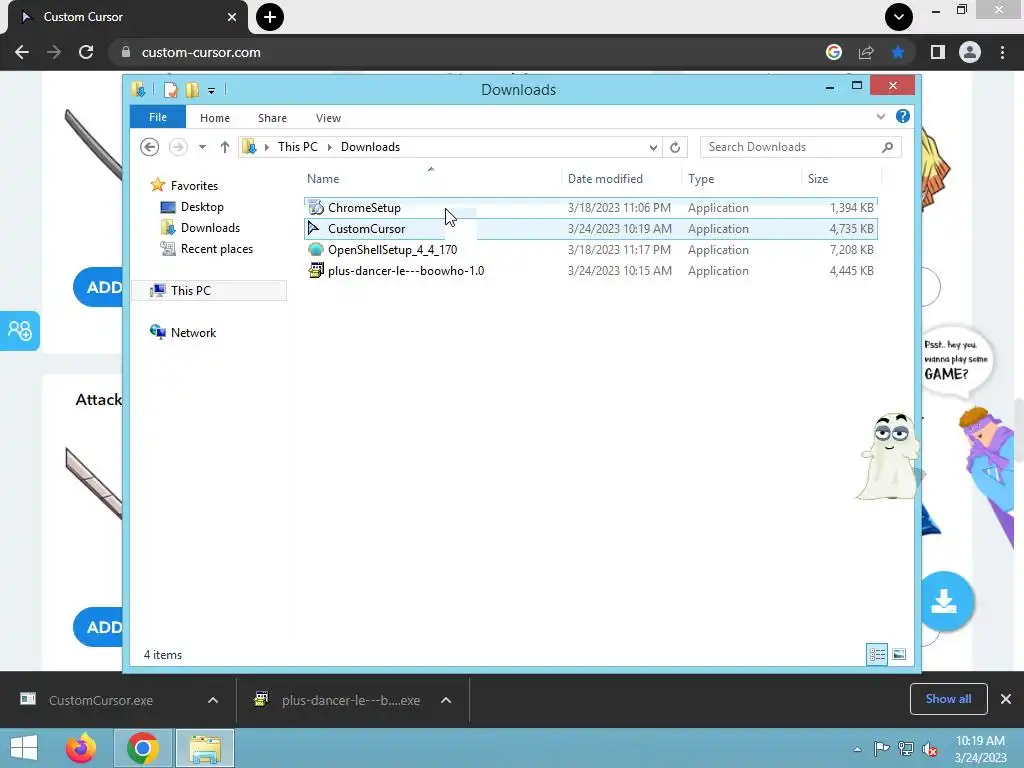Open recent locations dropdown arrow

coord(202,147)
